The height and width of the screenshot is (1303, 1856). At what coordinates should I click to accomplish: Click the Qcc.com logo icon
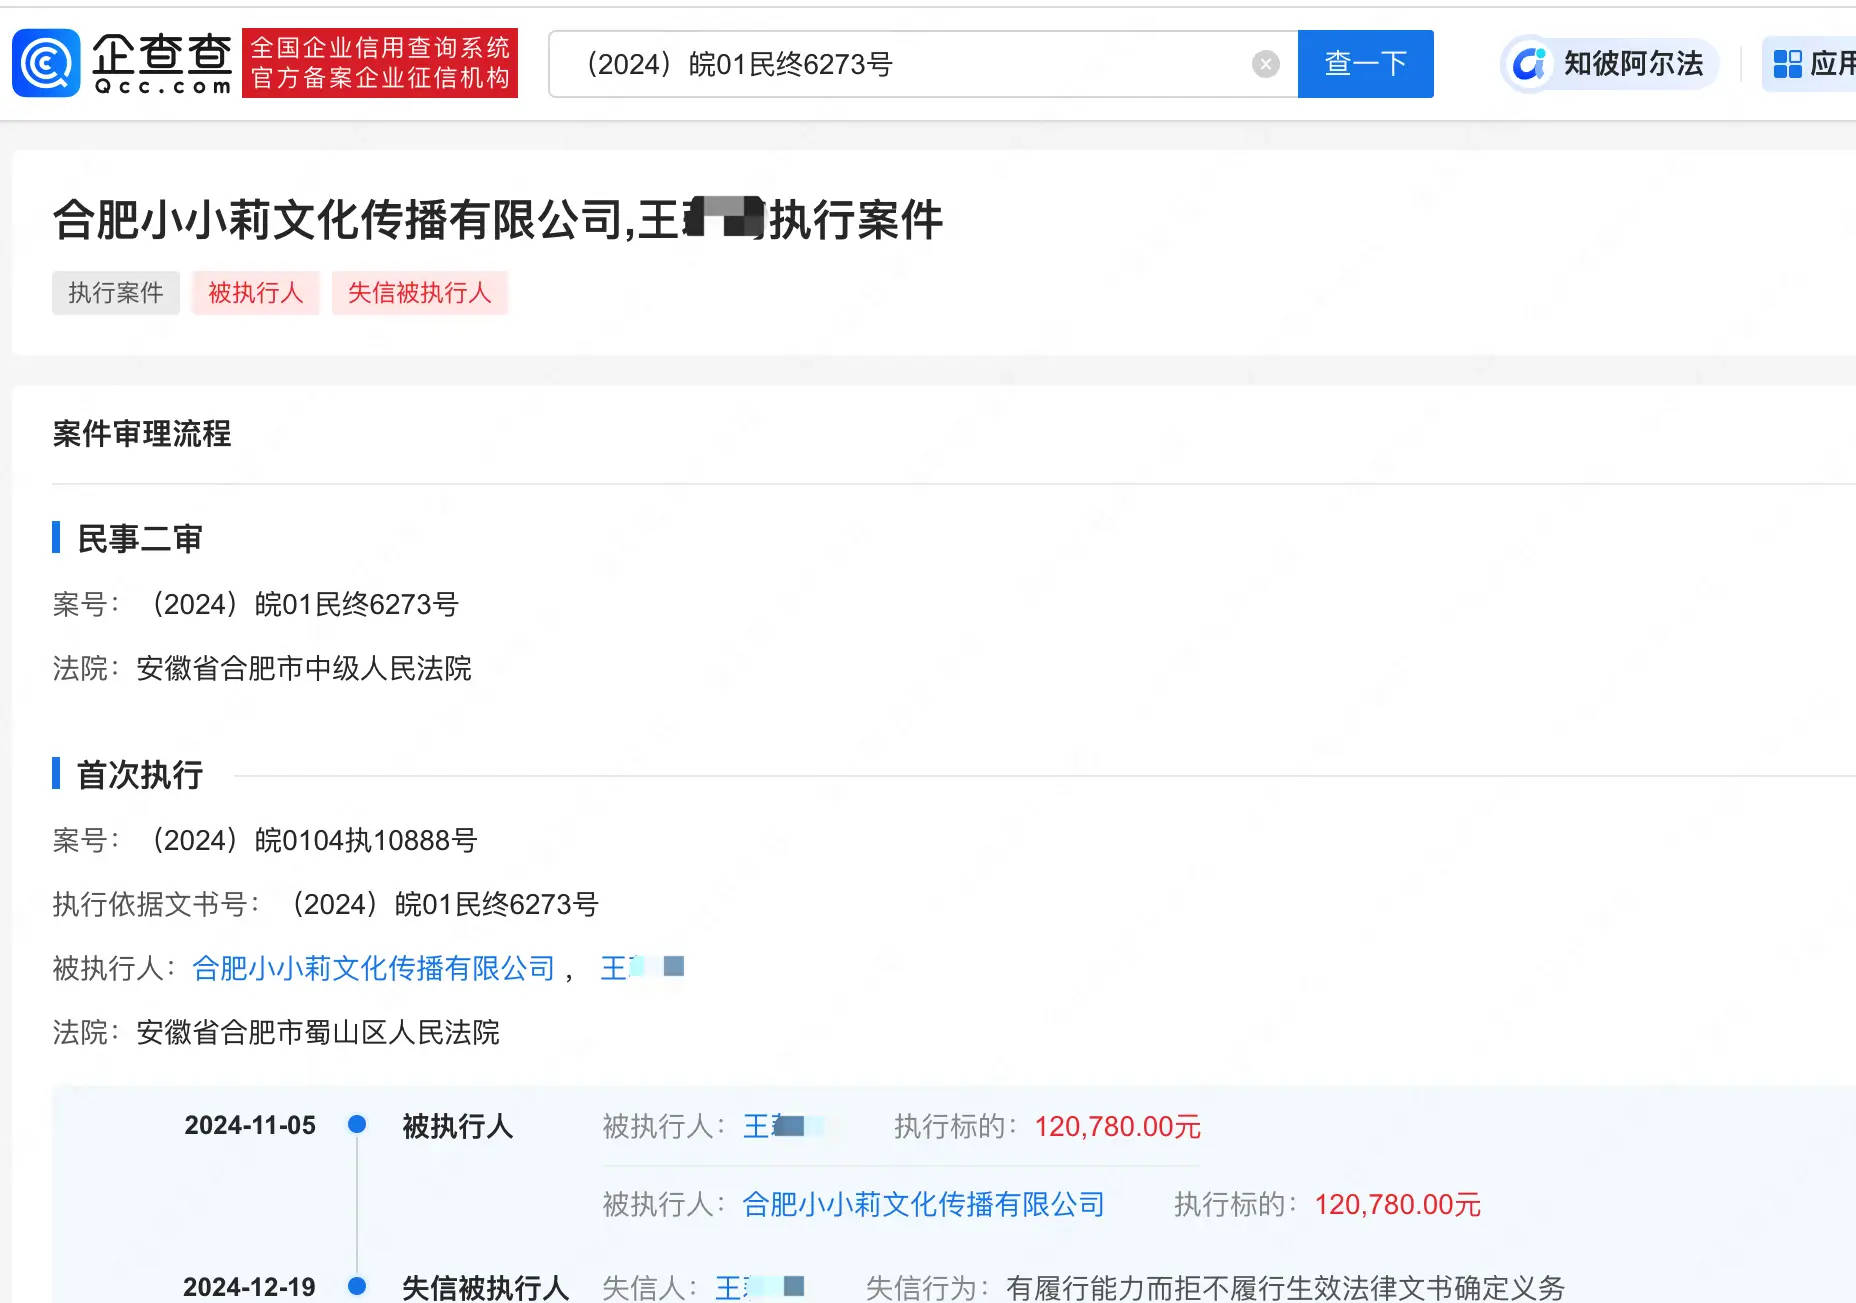pyautogui.click(x=46, y=63)
